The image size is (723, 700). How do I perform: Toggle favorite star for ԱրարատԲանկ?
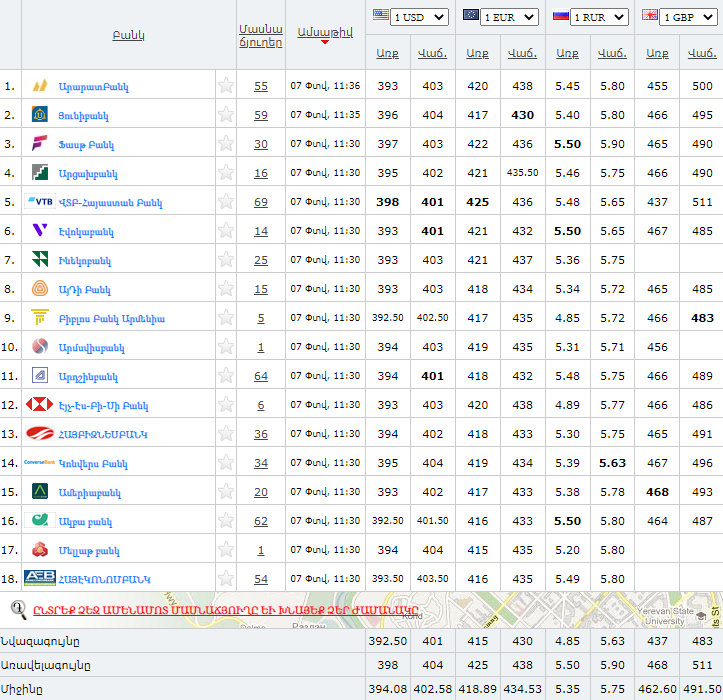click(x=226, y=85)
